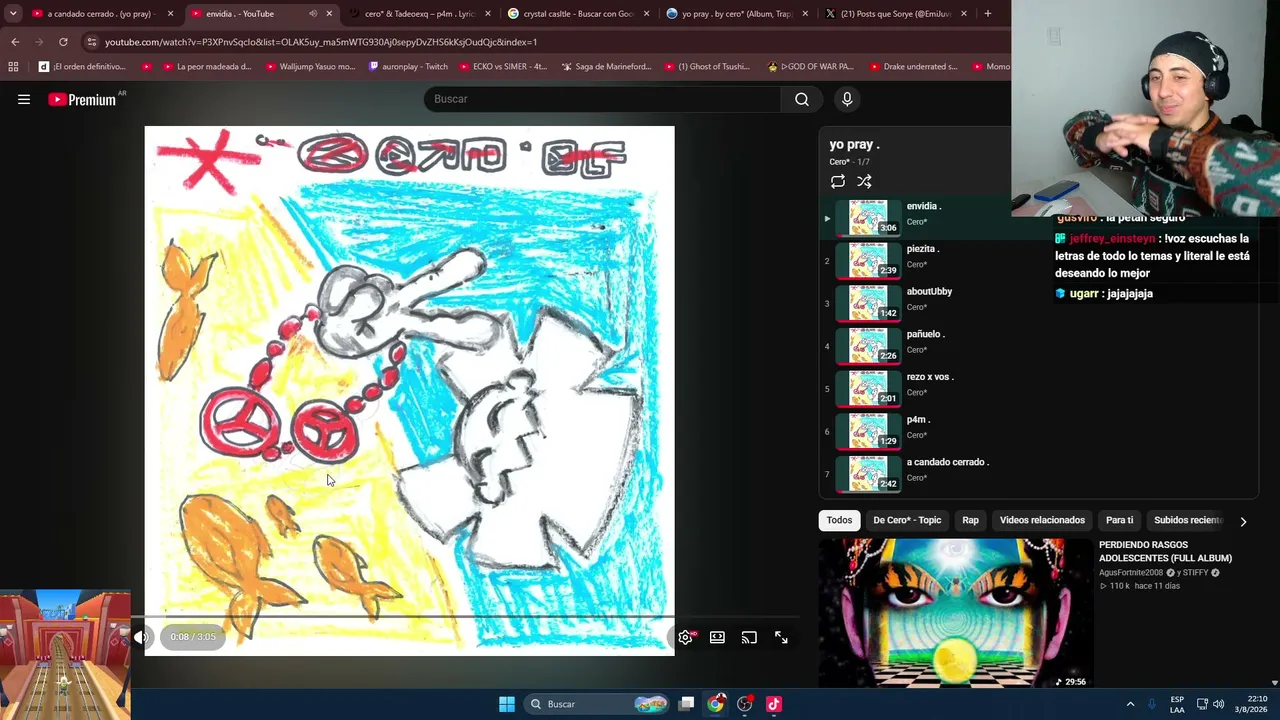Play 'a candado cerrado .' from the playlist
The height and width of the screenshot is (720, 1280).
1037,473
